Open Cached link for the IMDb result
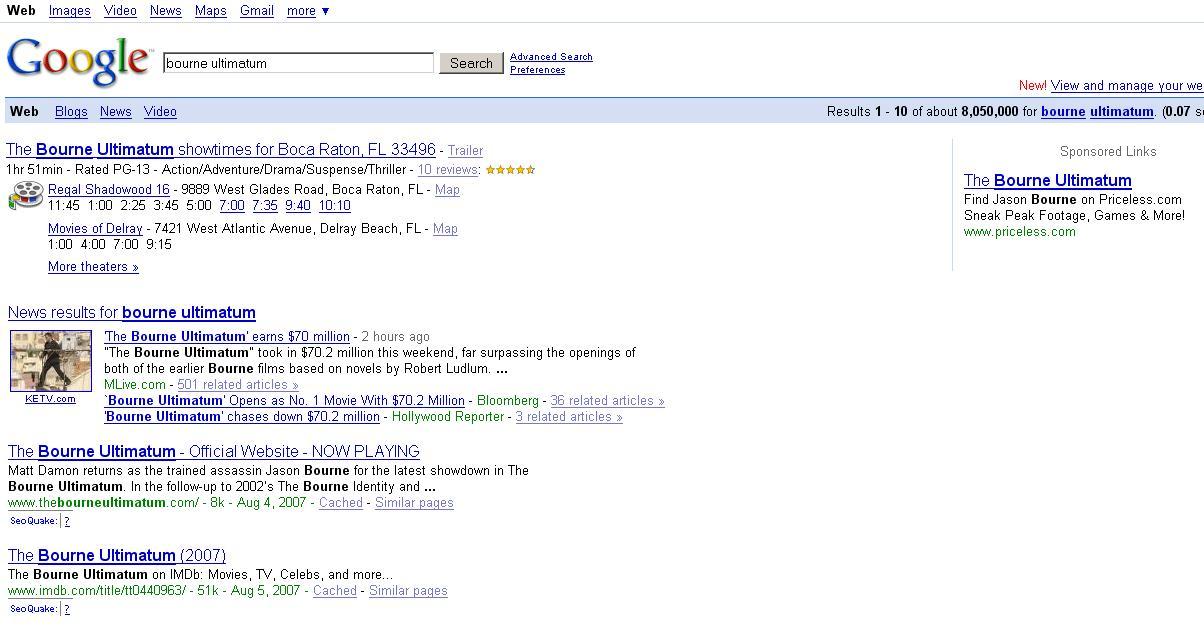 335,591
